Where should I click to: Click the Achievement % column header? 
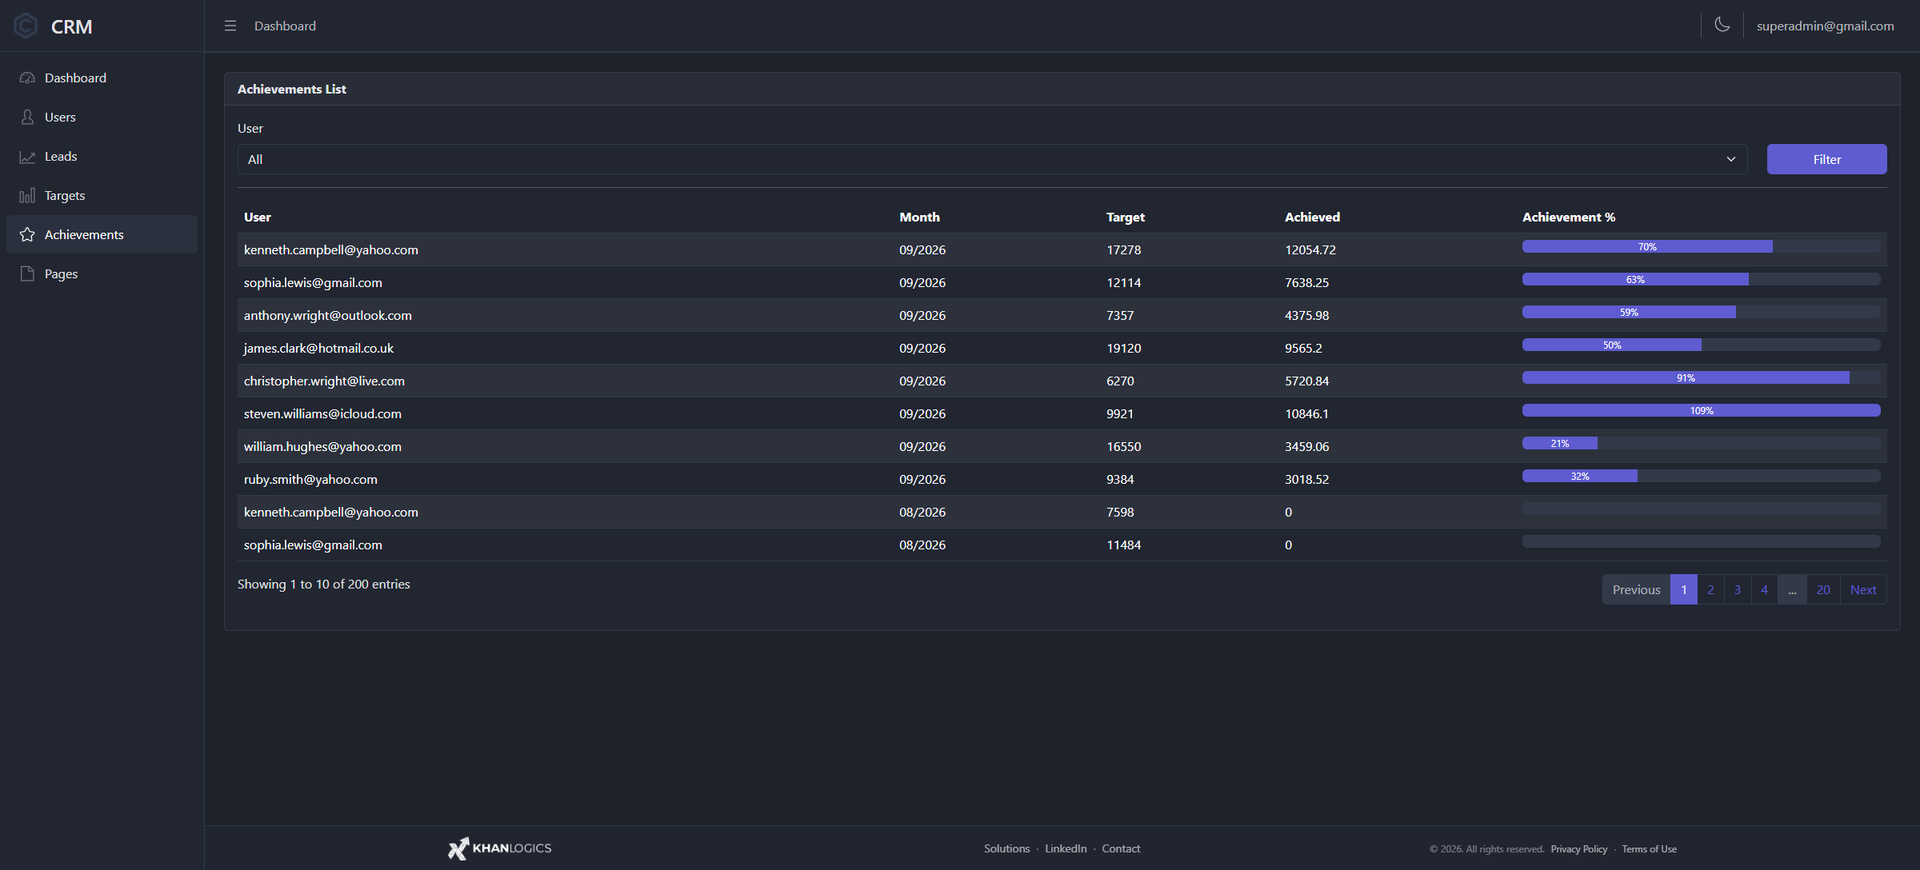click(x=1569, y=217)
